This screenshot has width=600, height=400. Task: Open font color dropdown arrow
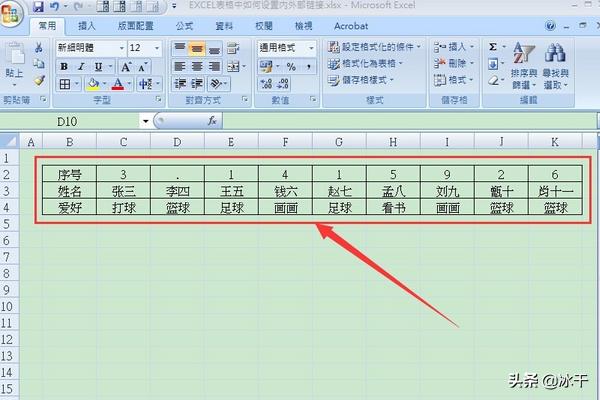[129, 84]
